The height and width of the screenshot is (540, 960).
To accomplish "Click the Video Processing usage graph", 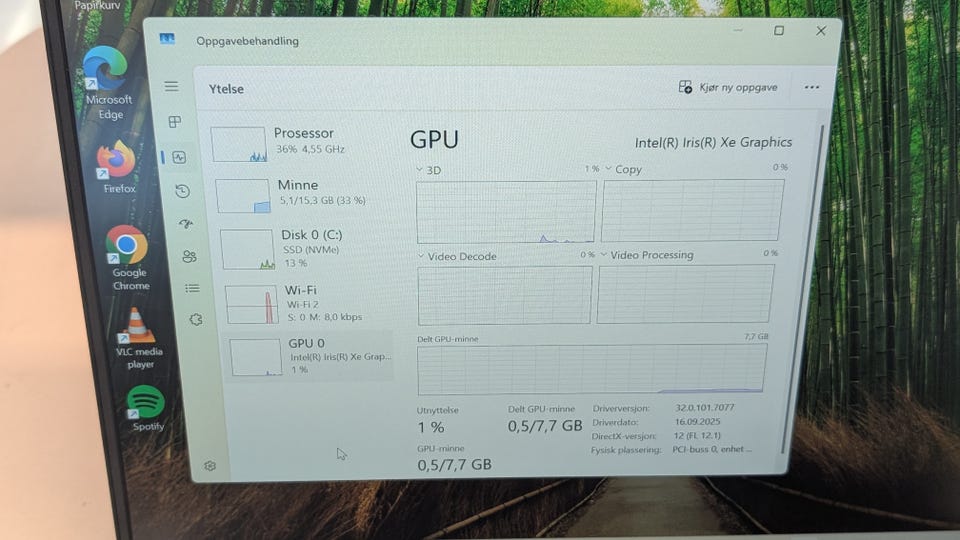I will pyautogui.click(x=685, y=294).
